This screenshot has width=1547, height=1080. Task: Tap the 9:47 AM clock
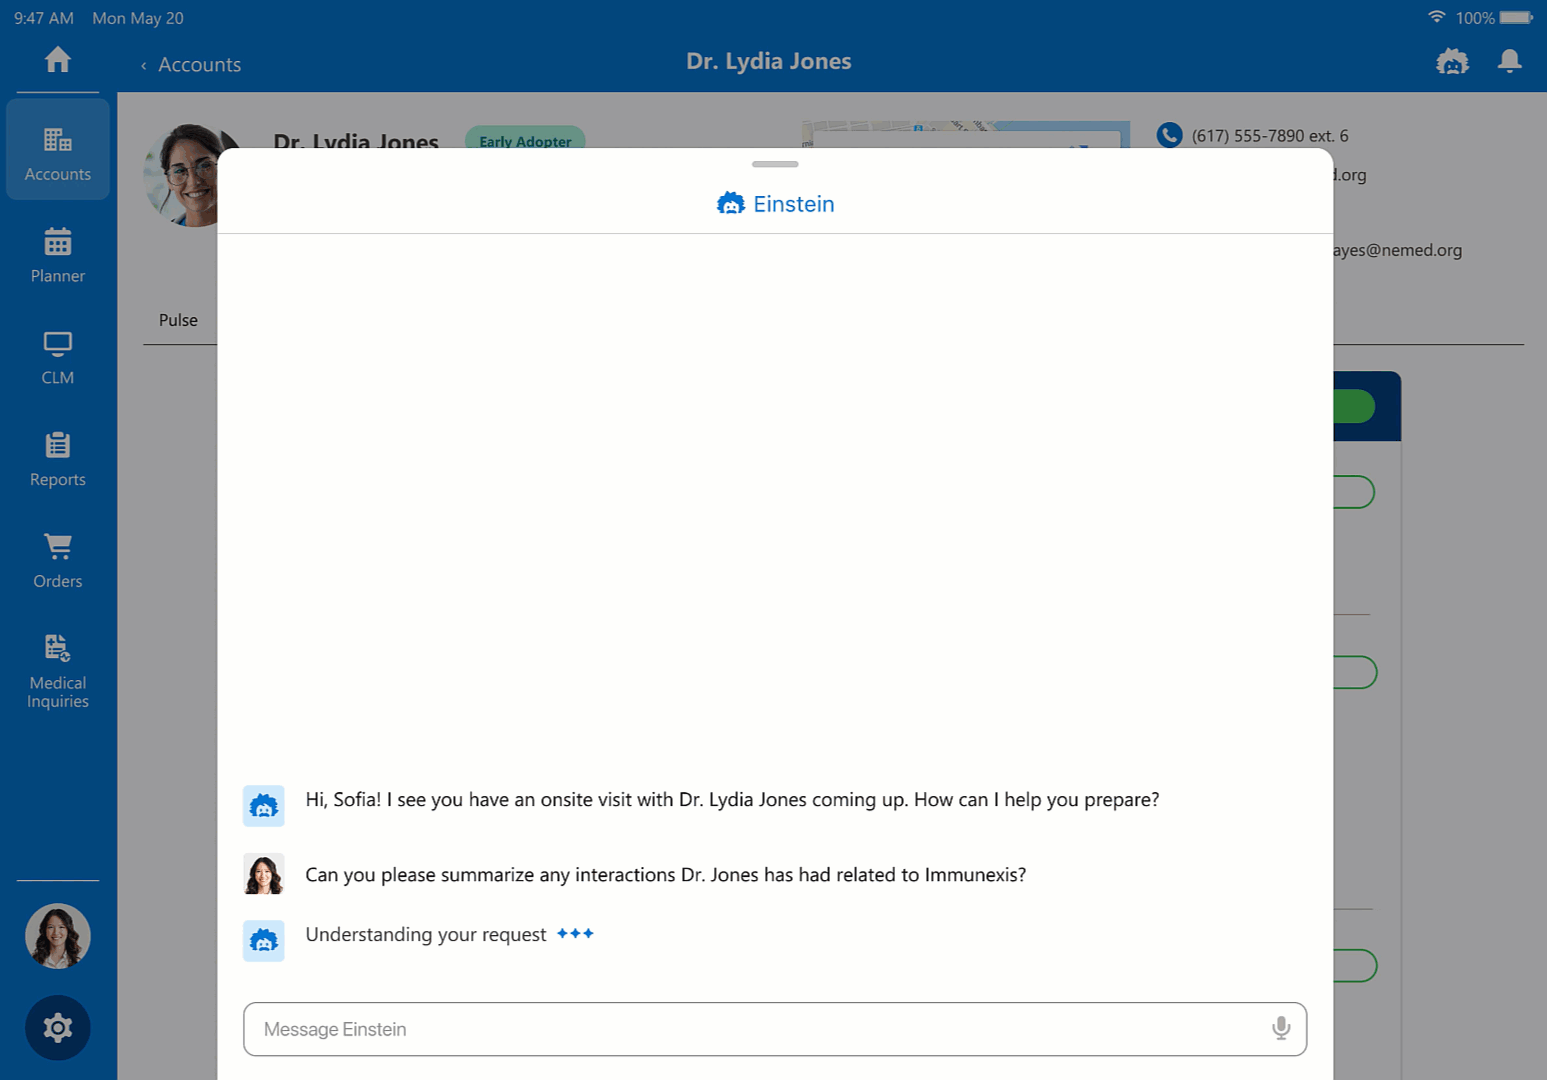tap(44, 18)
